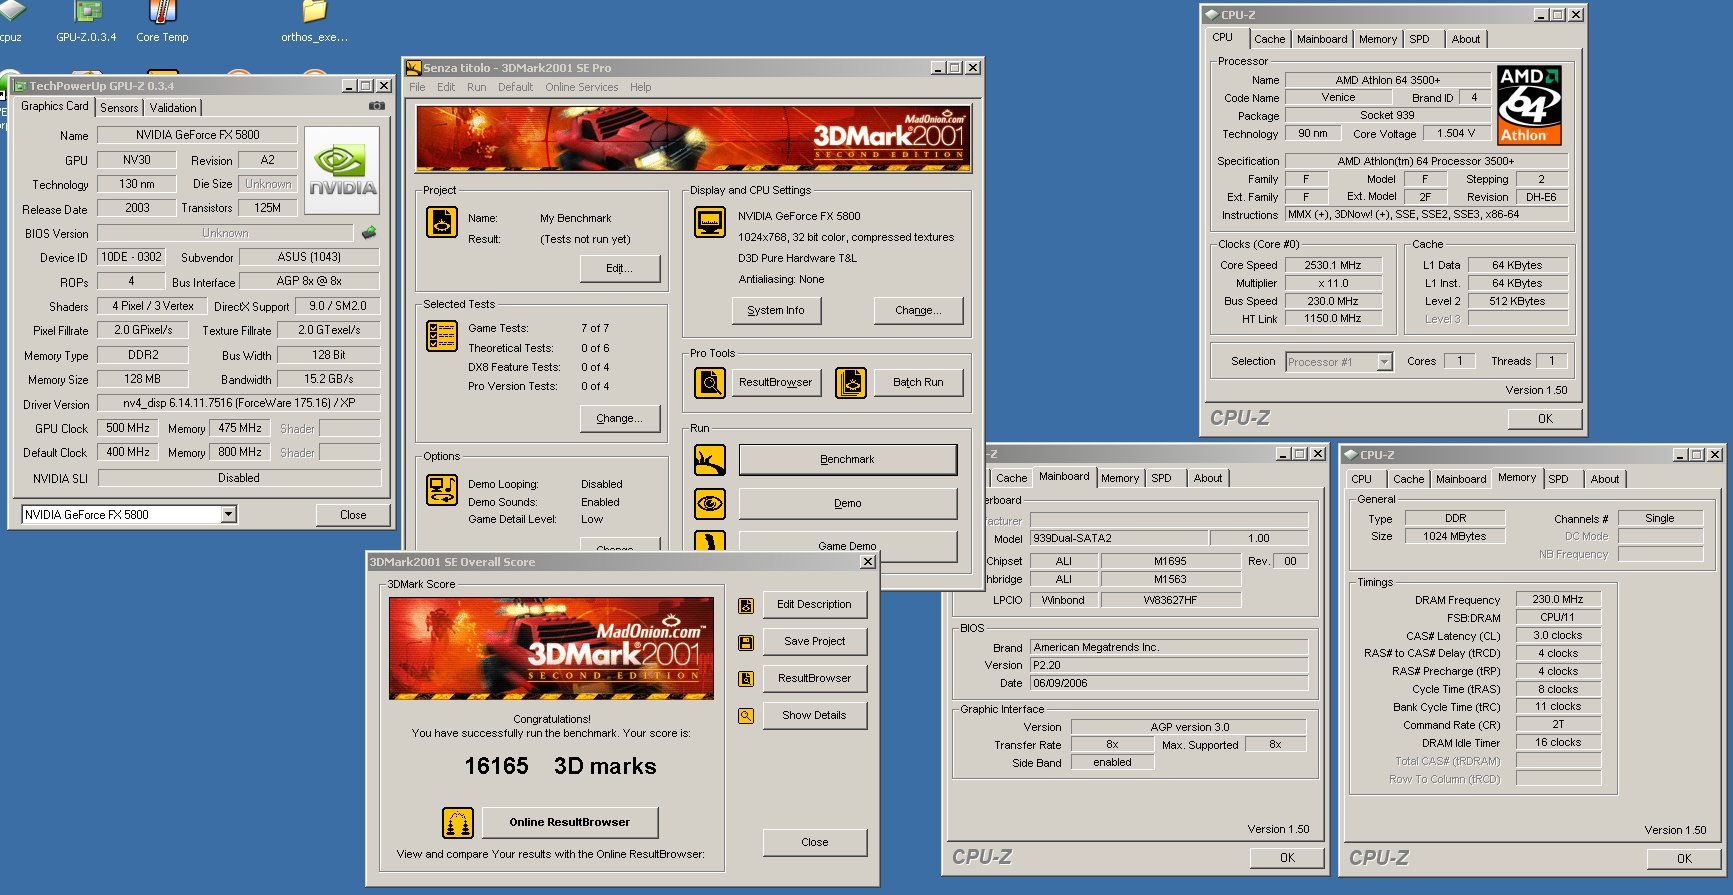Start the Benchmark button

click(848, 459)
